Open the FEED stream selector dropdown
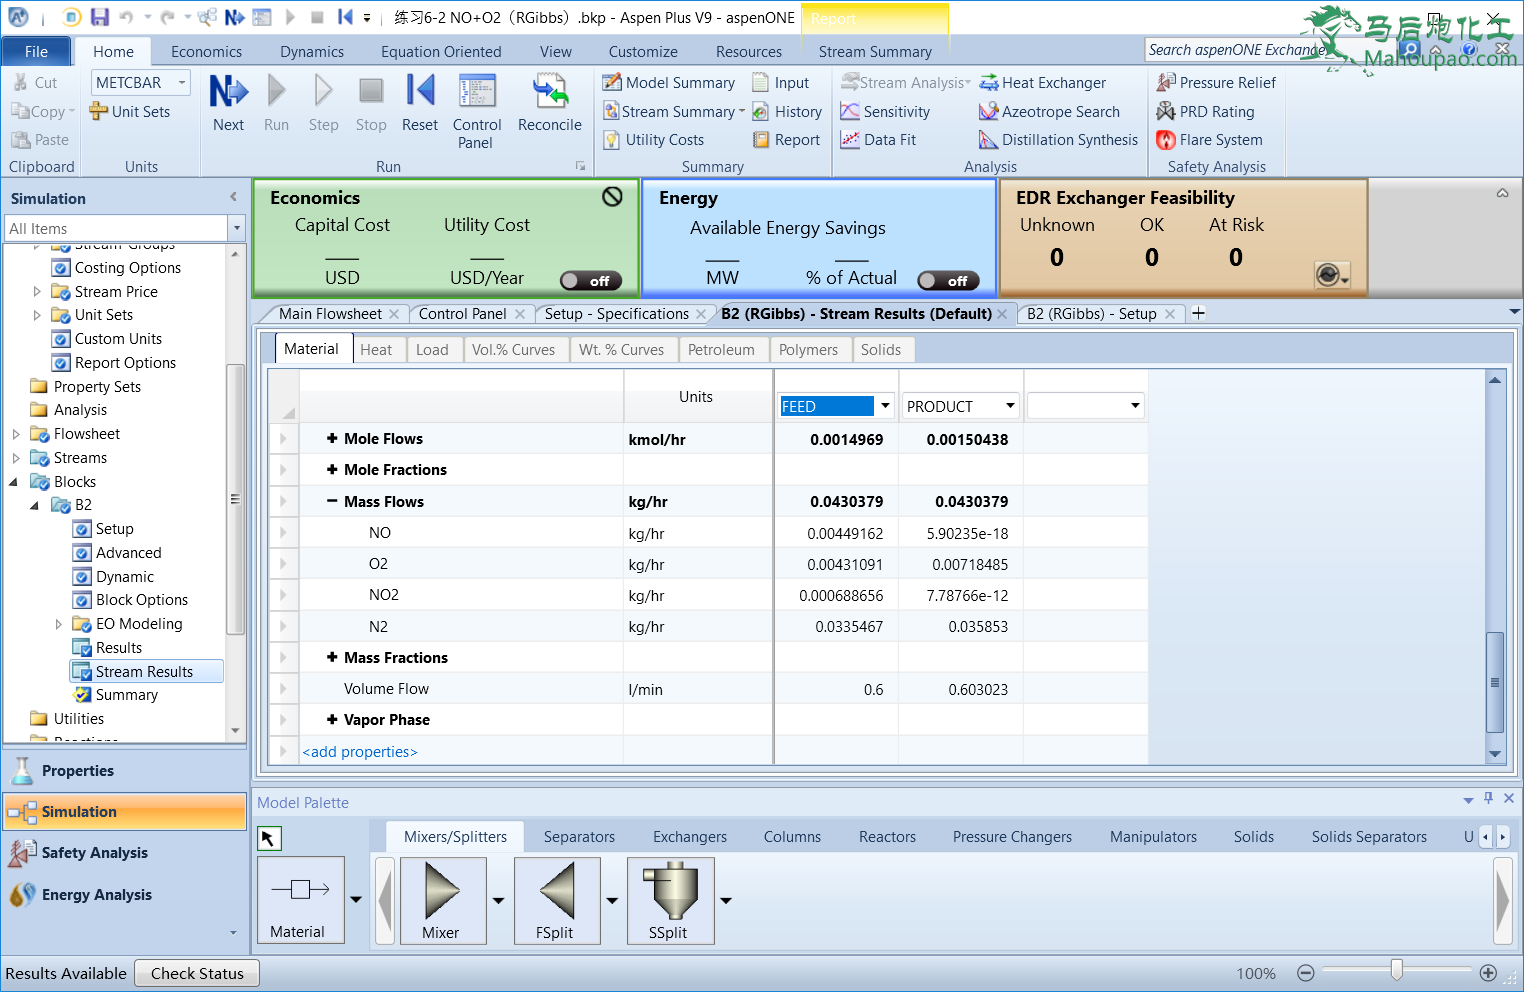This screenshot has height=992, width=1524. [885, 406]
